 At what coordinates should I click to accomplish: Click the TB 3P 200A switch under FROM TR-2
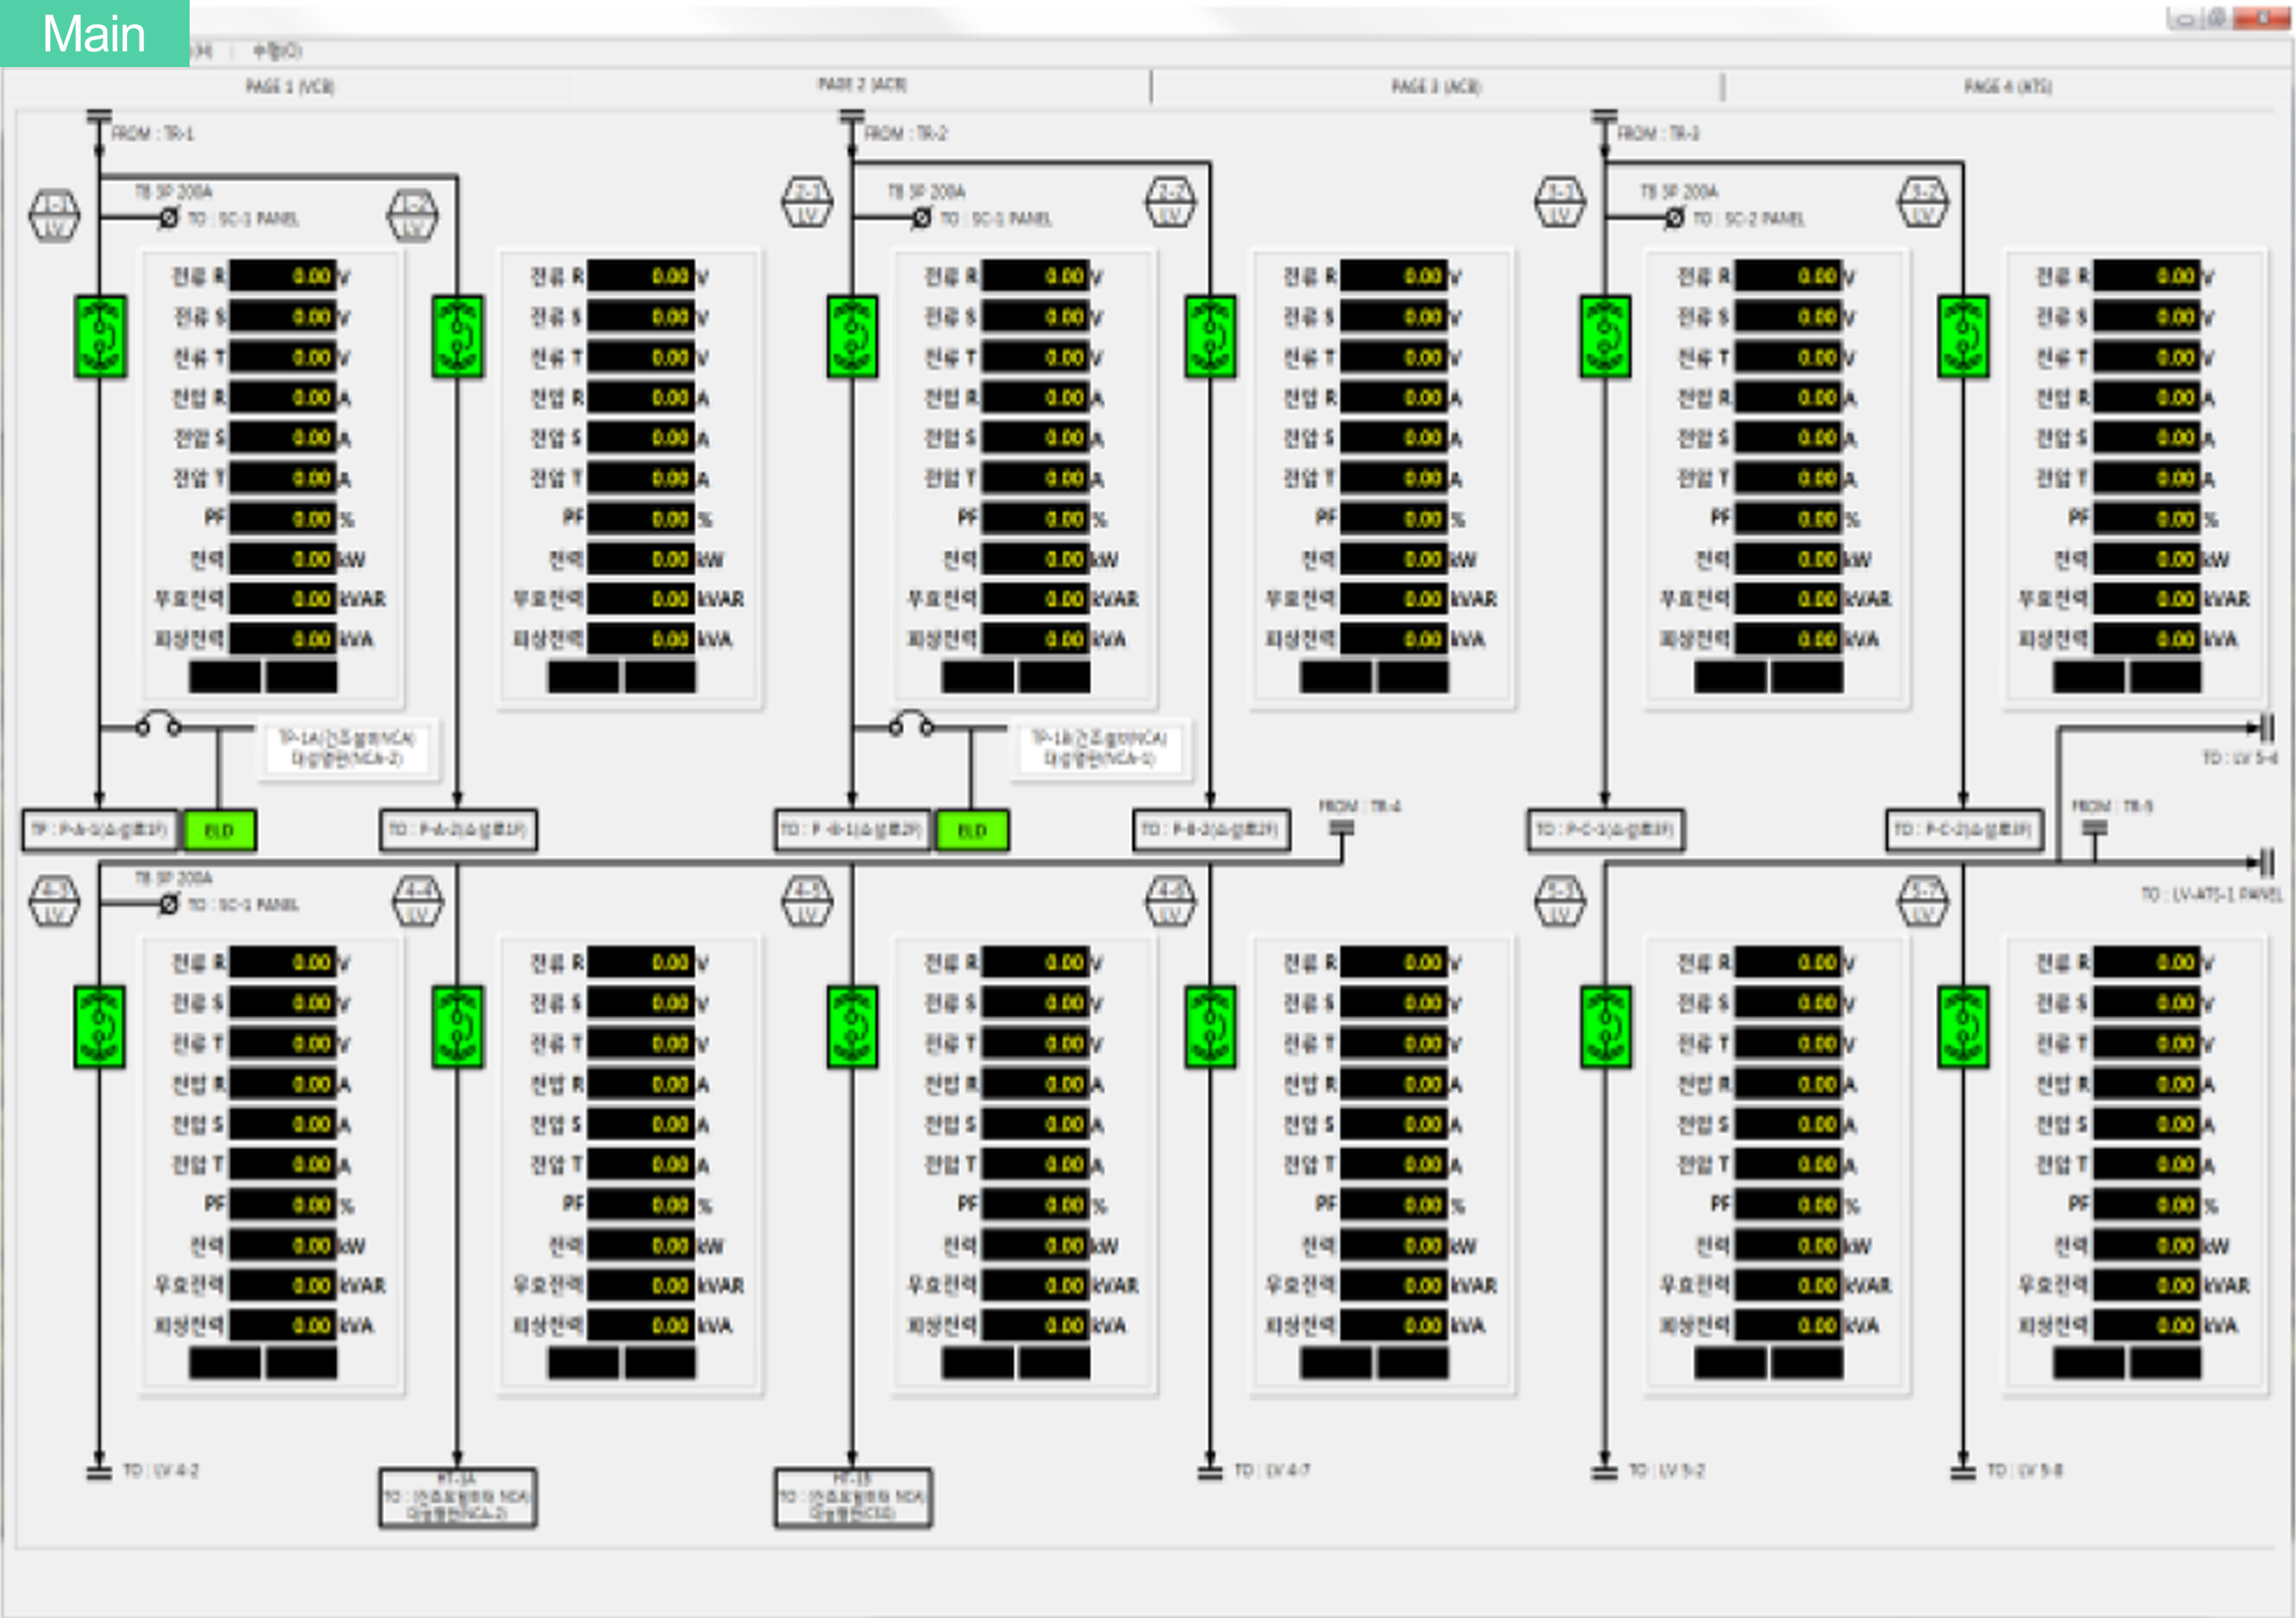pyautogui.click(x=921, y=217)
